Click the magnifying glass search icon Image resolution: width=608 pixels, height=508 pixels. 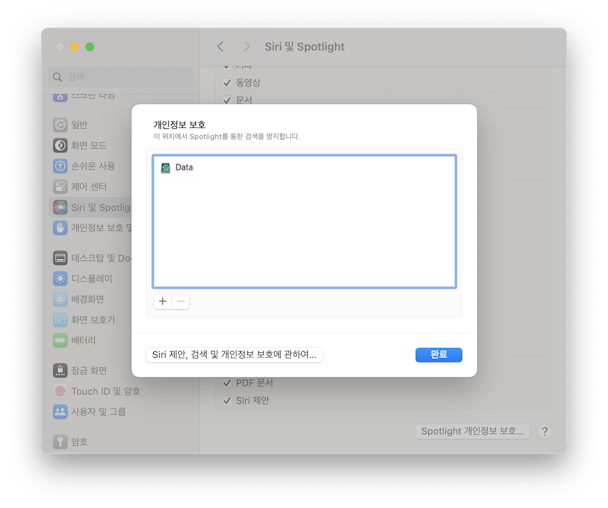[57, 77]
